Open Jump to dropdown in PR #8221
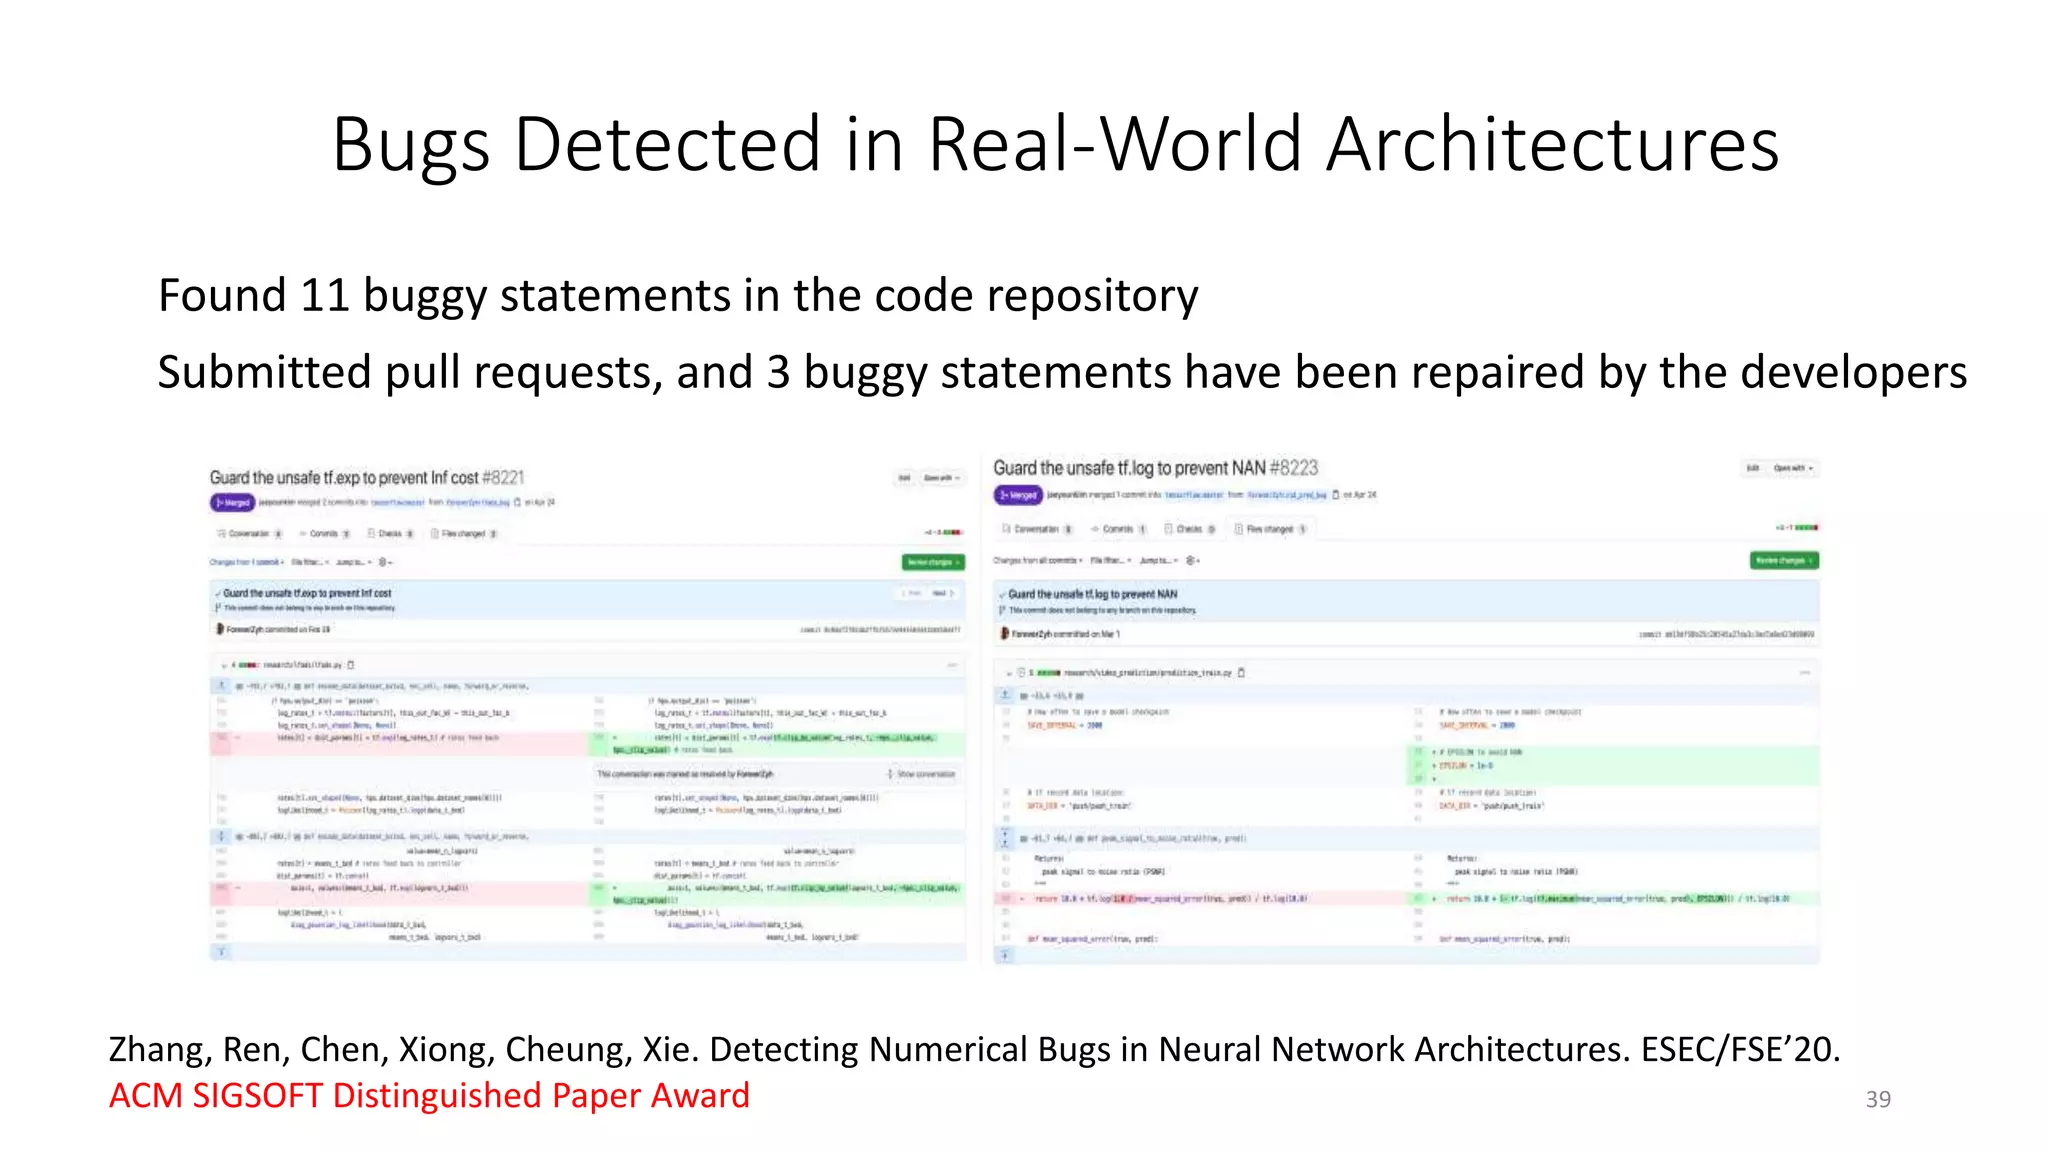 pos(354,562)
